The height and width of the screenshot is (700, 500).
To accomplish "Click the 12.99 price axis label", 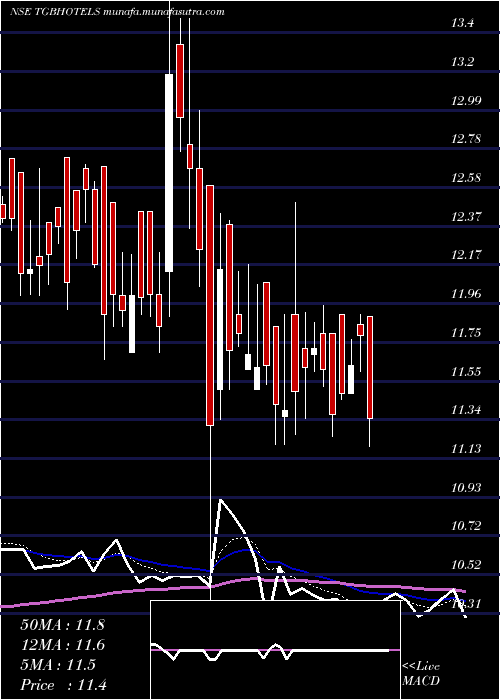I will (x=466, y=101).
